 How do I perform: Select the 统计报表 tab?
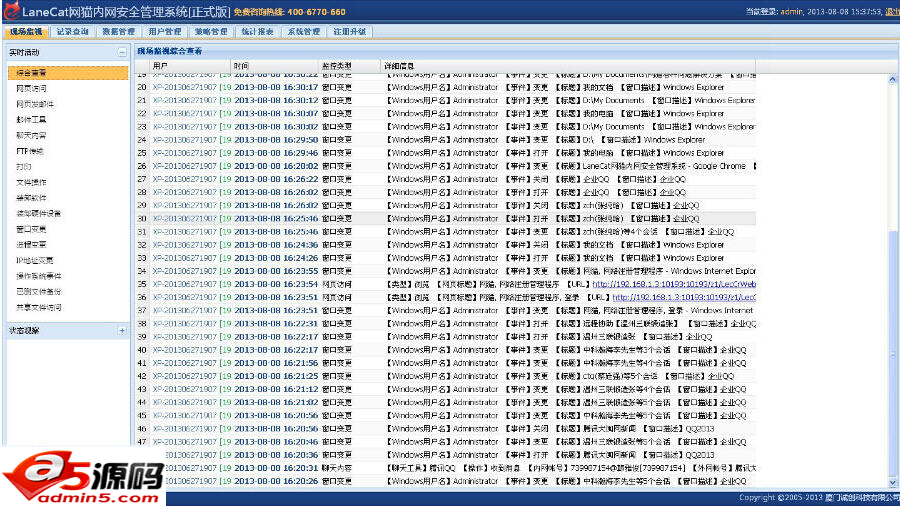pos(257,32)
